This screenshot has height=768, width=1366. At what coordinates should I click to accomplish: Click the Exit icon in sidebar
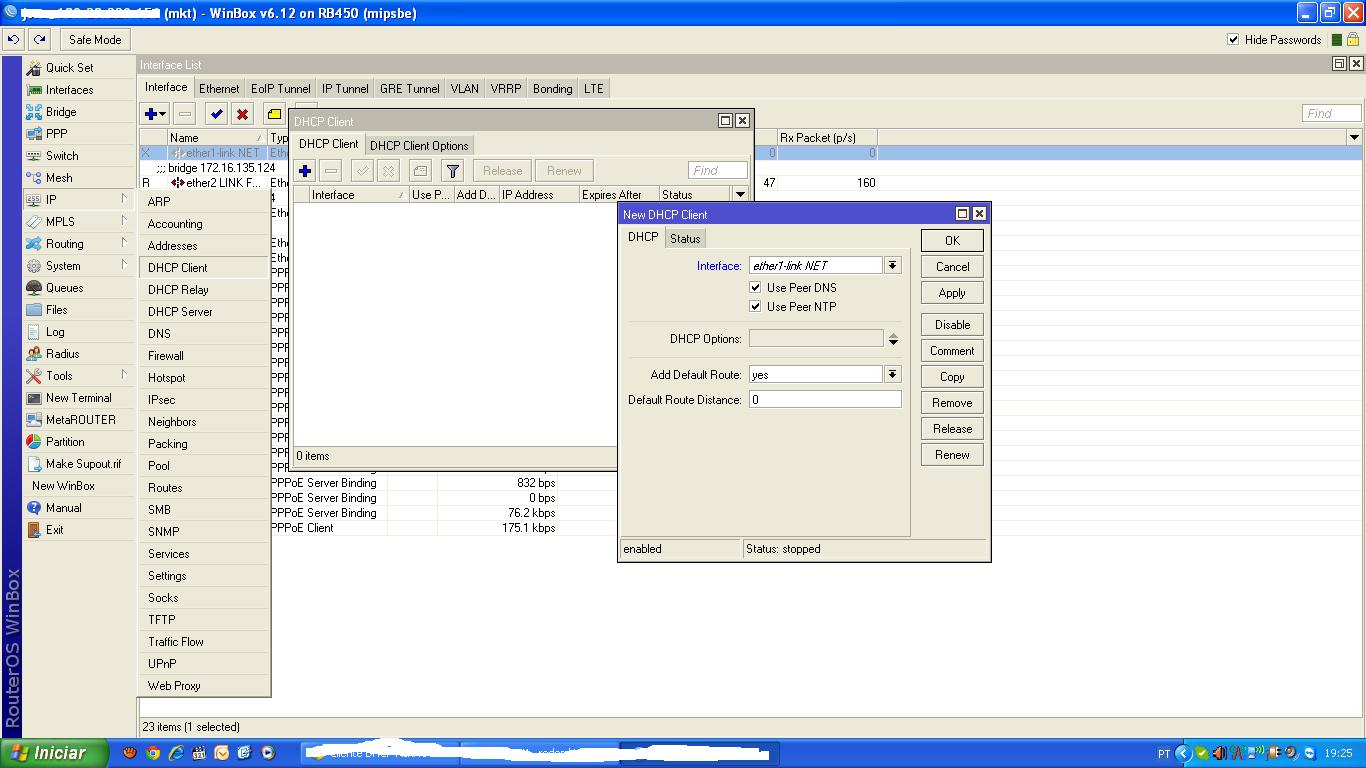tap(34, 530)
